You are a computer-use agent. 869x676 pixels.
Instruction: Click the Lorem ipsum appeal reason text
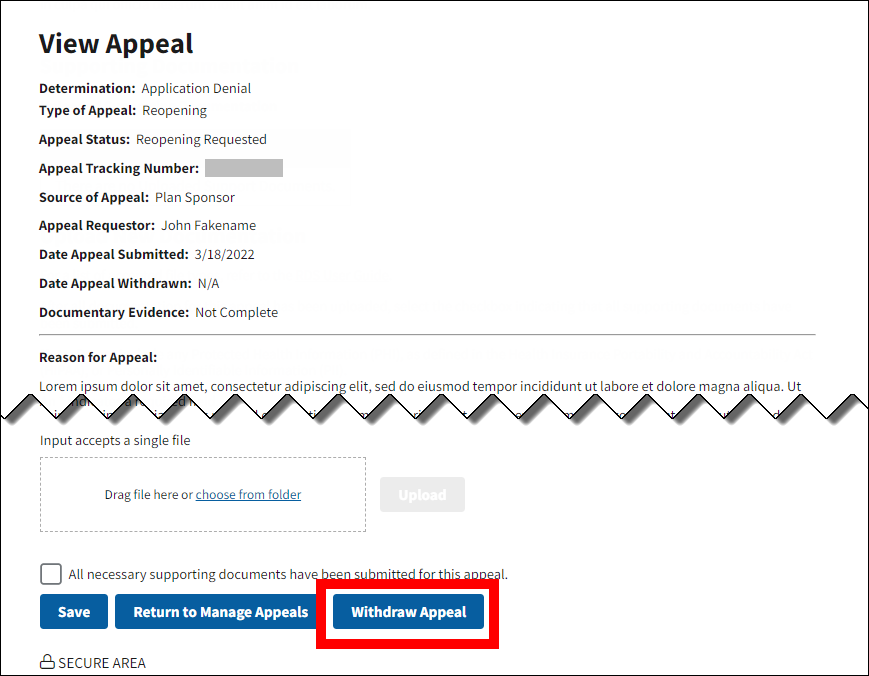400,386
